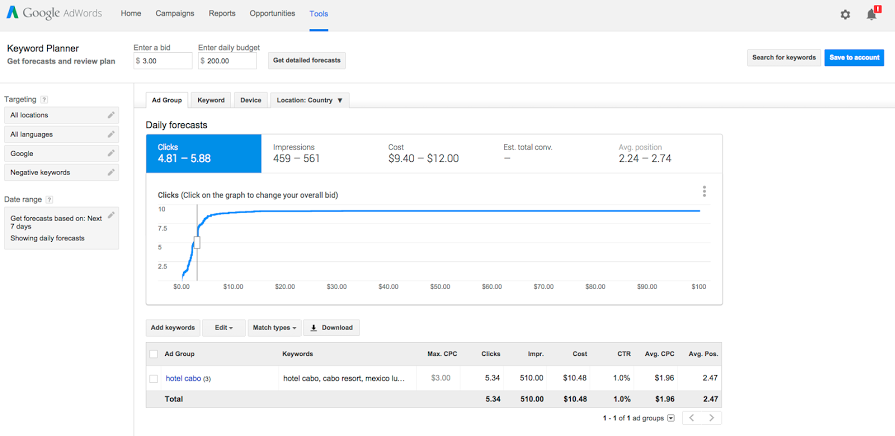Image resolution: width=895 pixels, height=436 pixels.
Task: Open the notifications bell
Action: tap(871, 14)
